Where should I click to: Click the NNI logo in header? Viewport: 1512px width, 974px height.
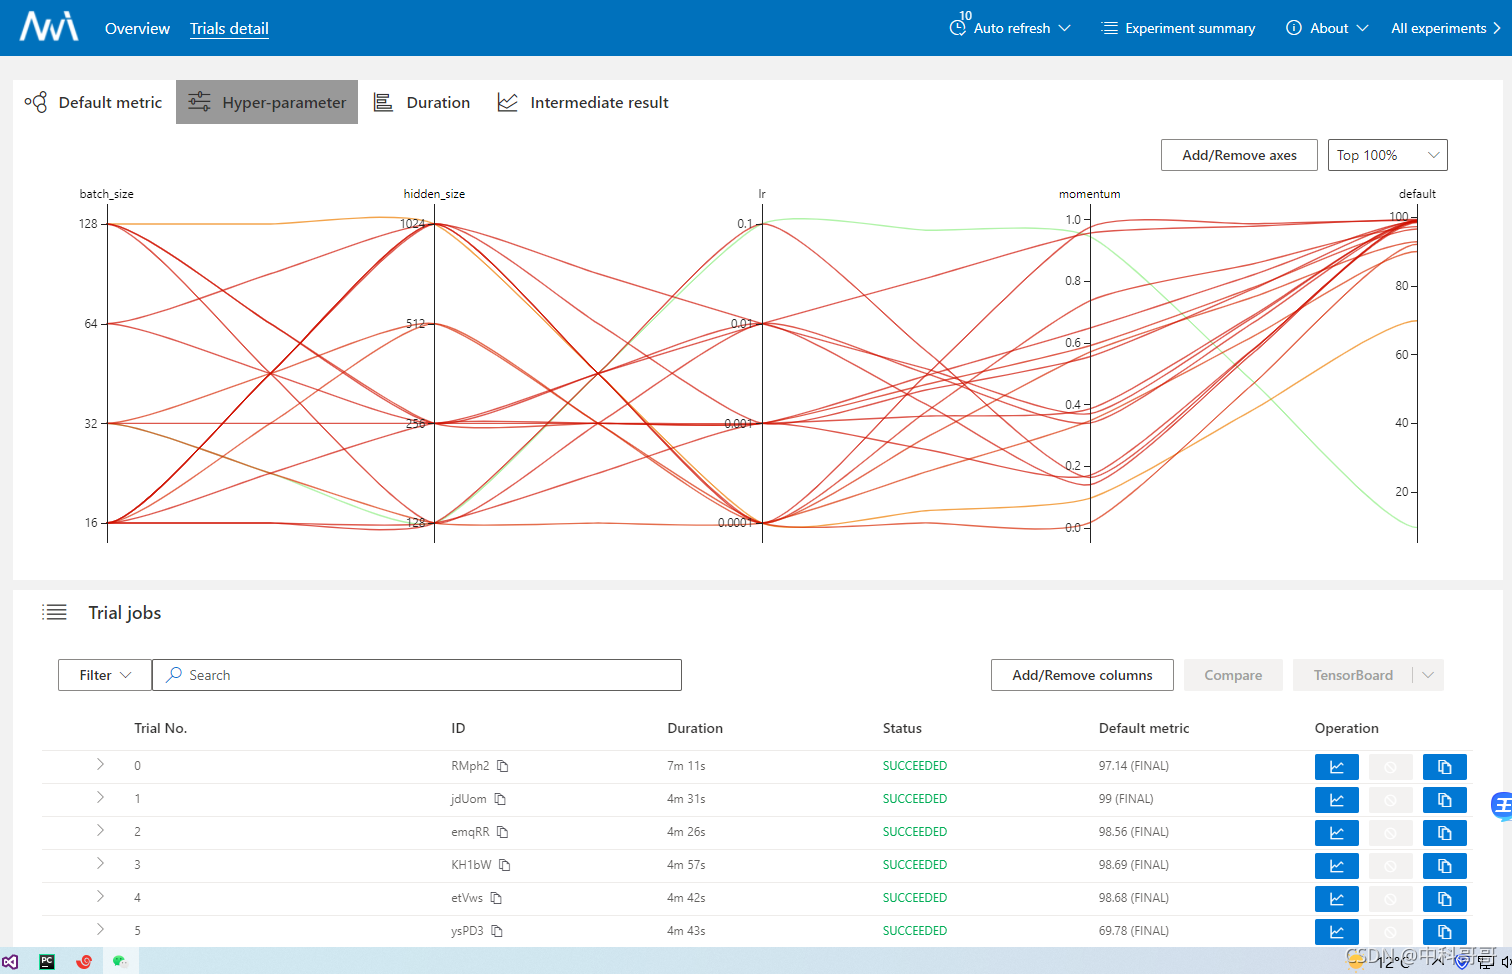[x=49, y=27]
